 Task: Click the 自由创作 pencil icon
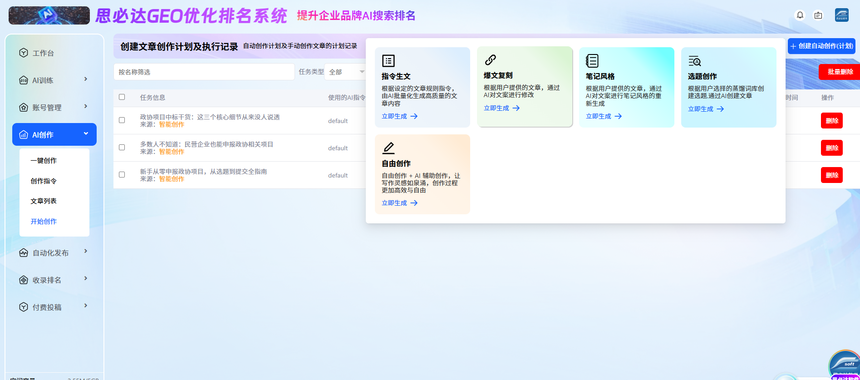click(388, 148)
